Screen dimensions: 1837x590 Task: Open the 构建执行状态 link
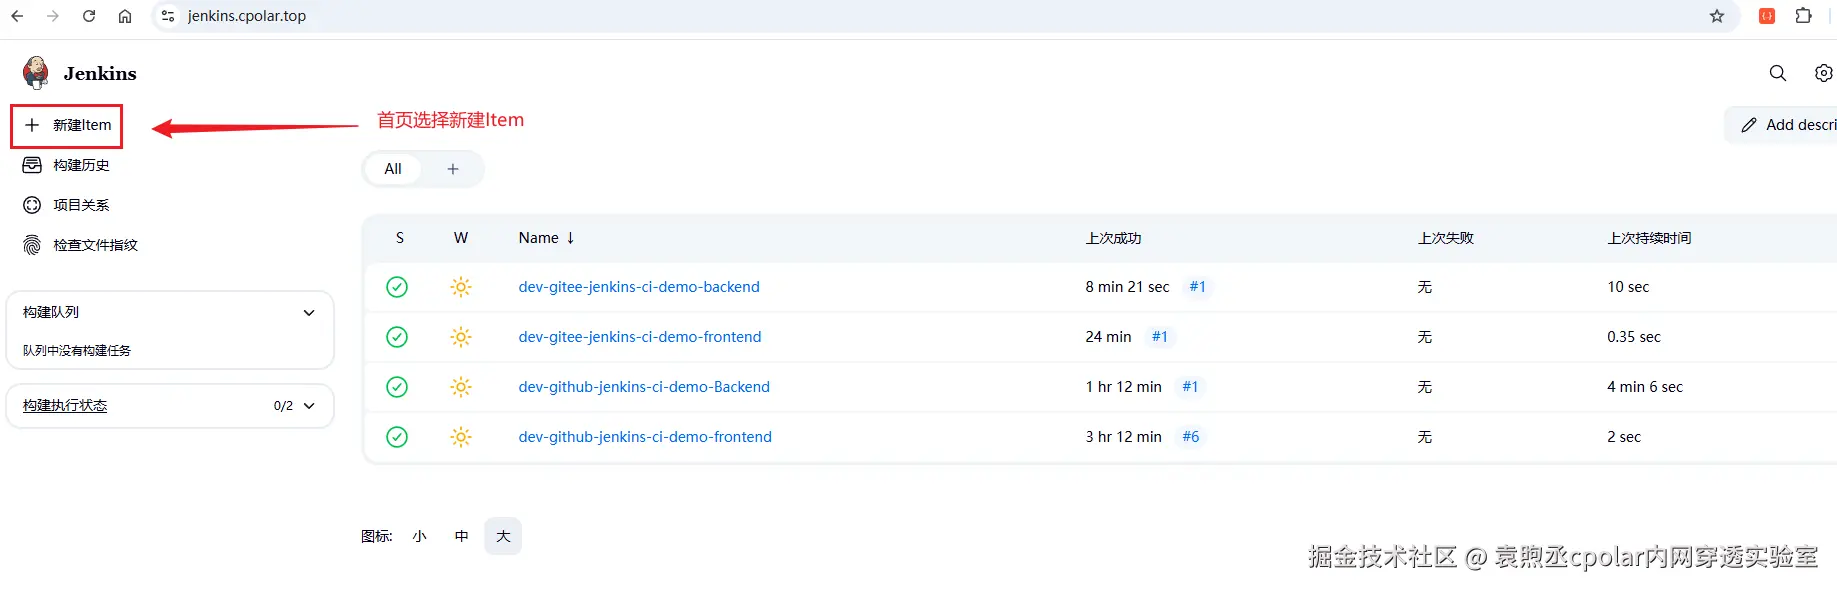(x=65, y=406)
